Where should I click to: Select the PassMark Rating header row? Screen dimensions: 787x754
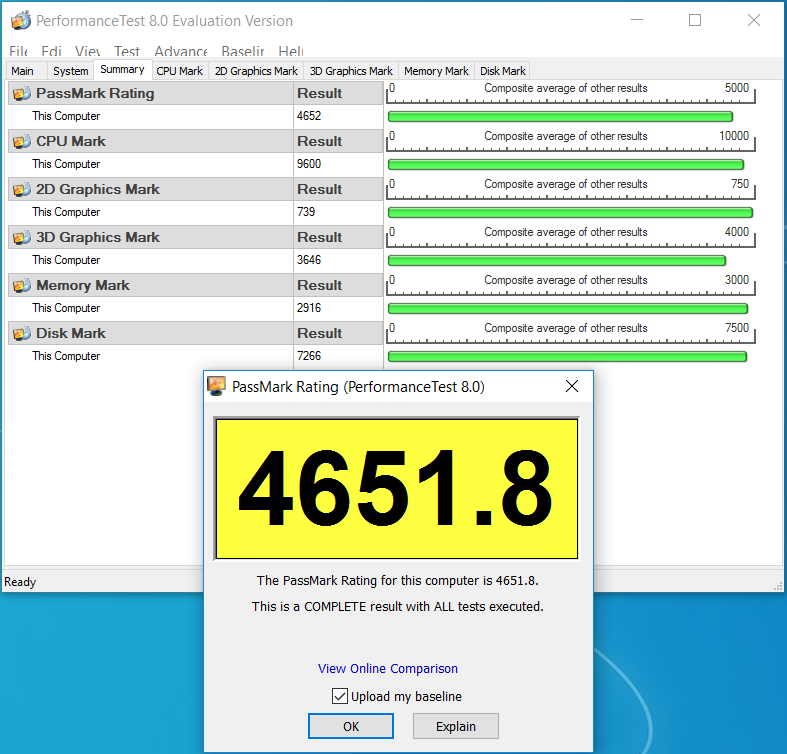pyautogui.click(x=196, y=93)
